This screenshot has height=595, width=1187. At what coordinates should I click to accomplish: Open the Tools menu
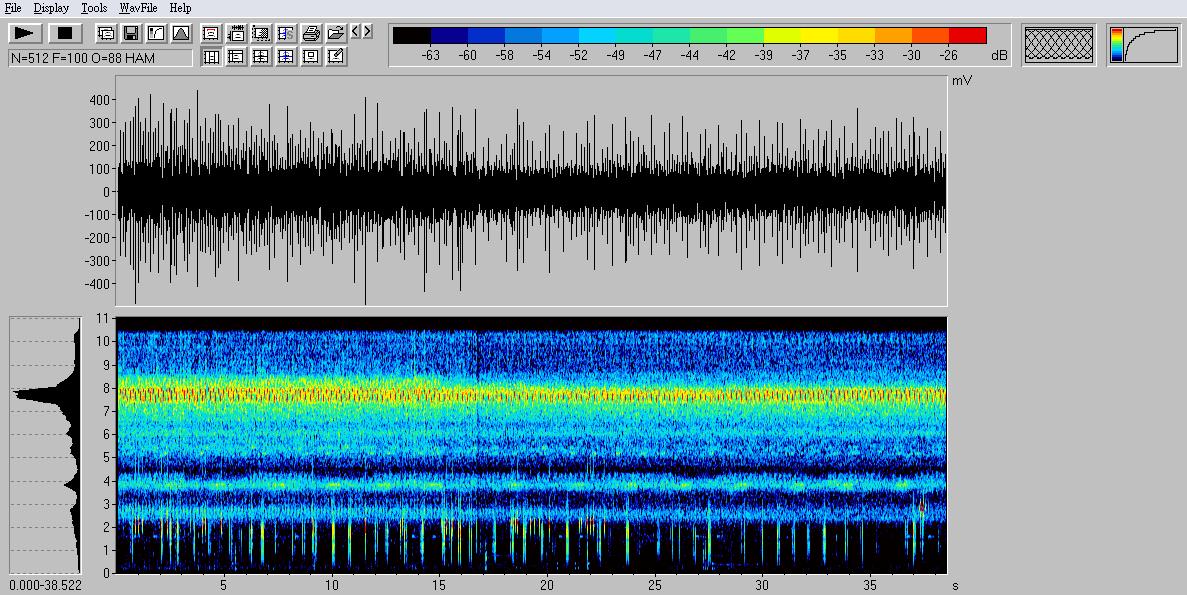(94, 8)
